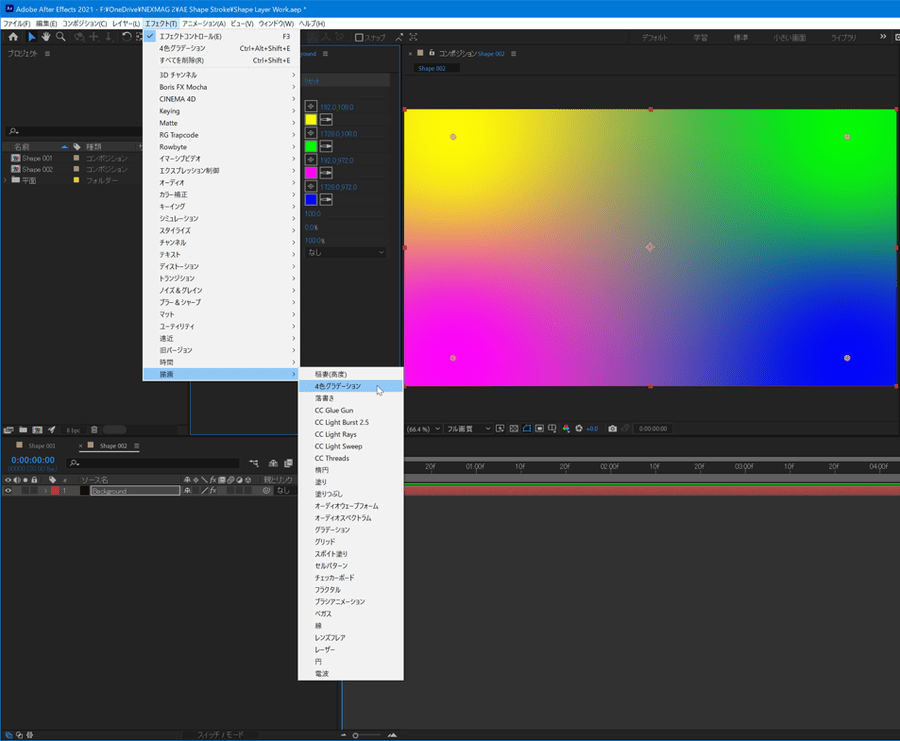
Task: Click the yellow color eyedropper icon
Action: (x=327, y=120)
